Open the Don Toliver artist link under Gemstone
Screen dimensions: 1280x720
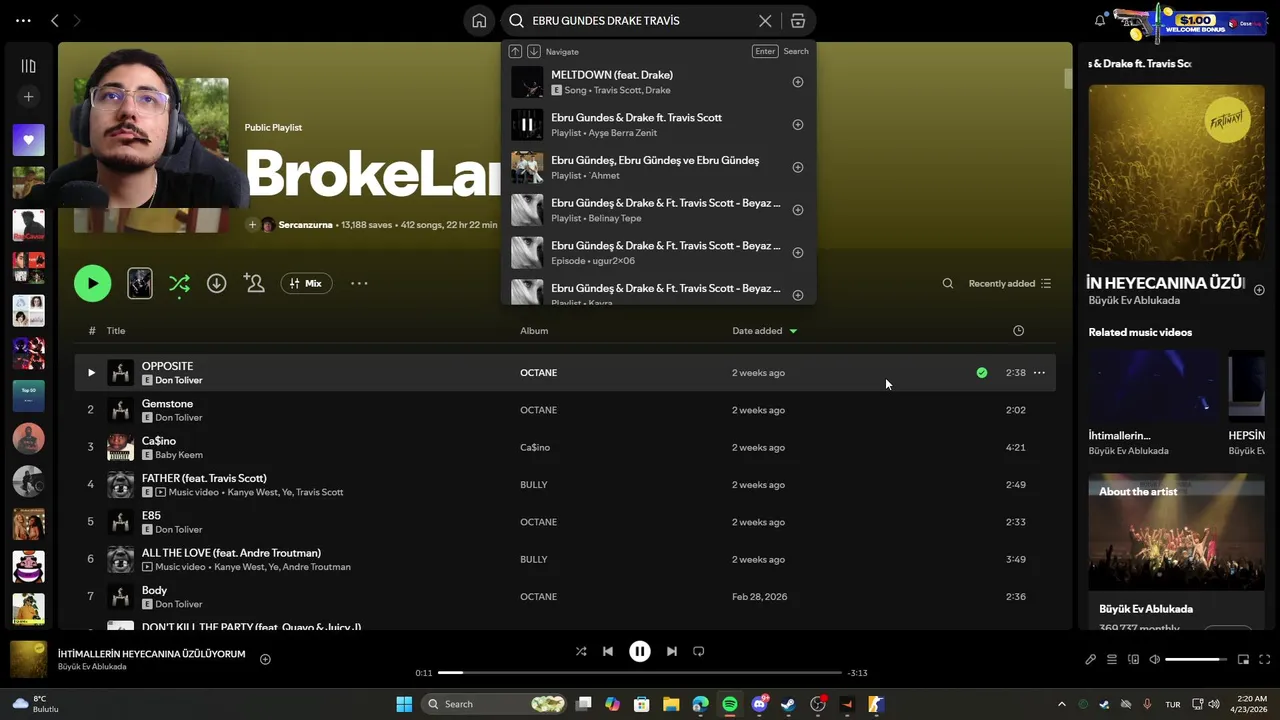pos(179,418)
